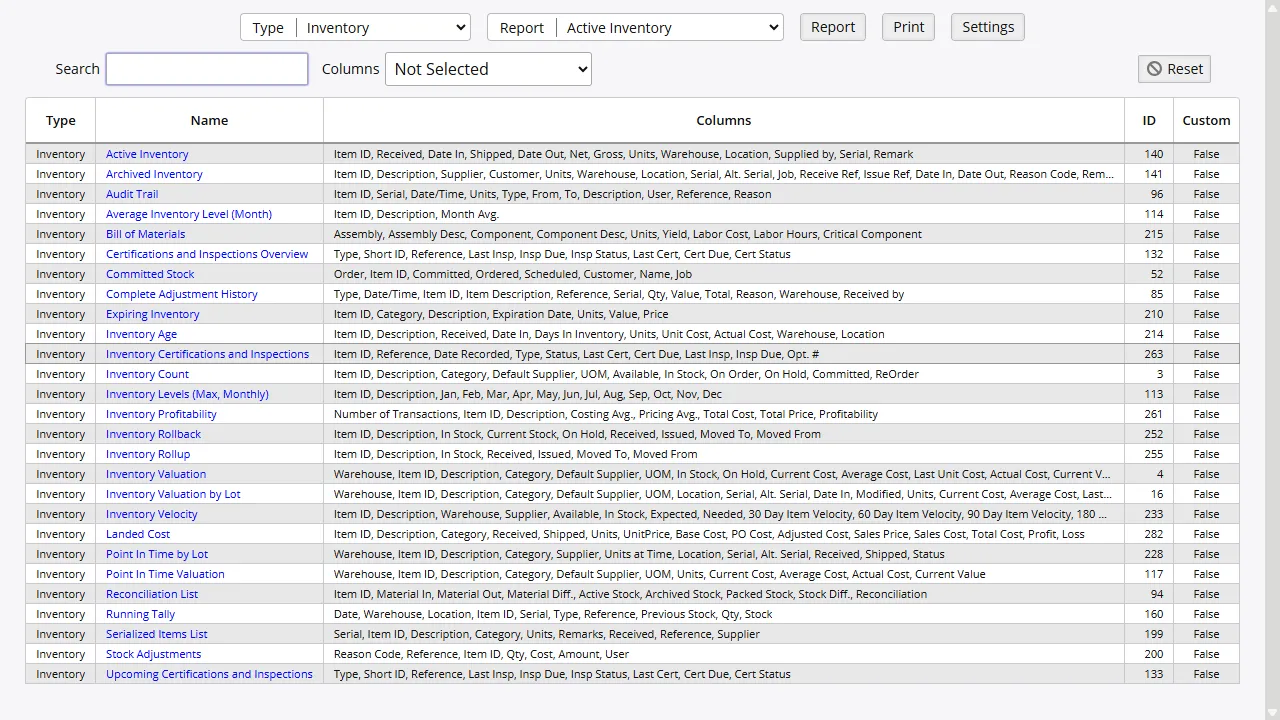Screen dimensions: 1280x720
Task: Click the Report button
Action: click(832, 27)
